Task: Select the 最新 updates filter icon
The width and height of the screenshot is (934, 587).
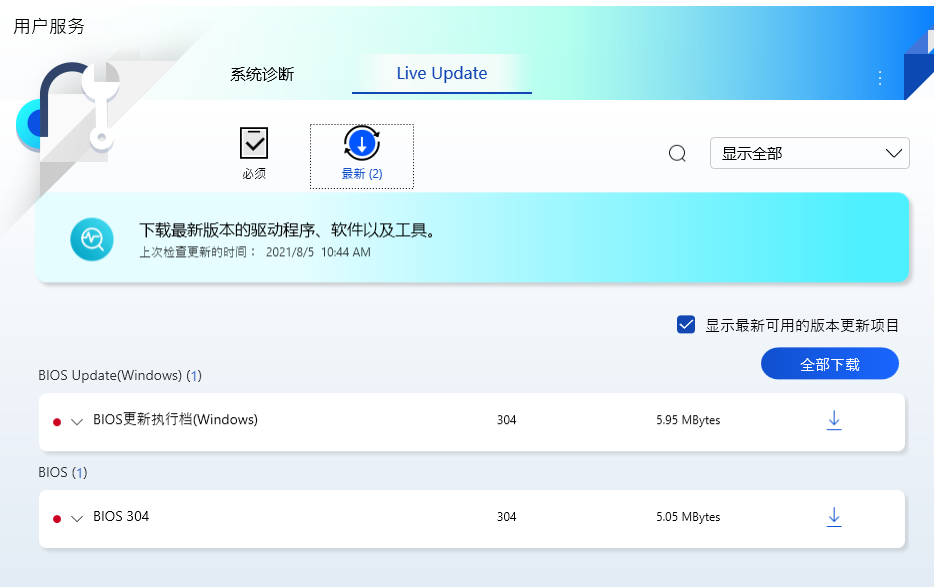Action: pyautogui.click(x=361, y=145)
